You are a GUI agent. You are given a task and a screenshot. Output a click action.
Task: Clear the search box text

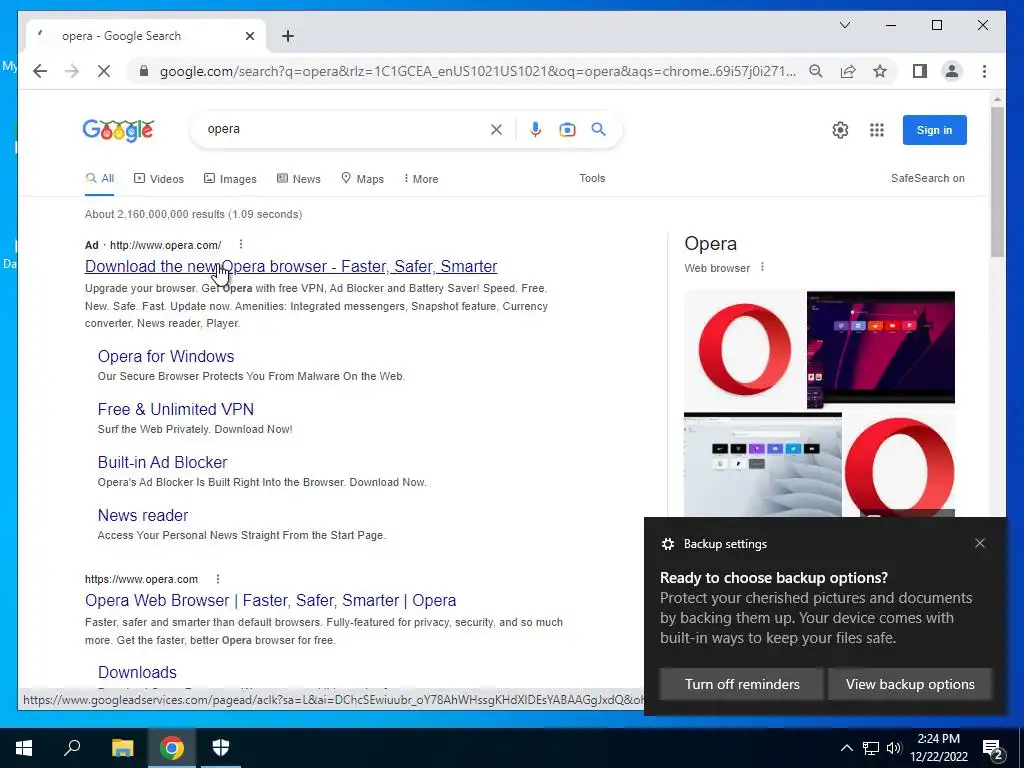[x=496, y=129]
